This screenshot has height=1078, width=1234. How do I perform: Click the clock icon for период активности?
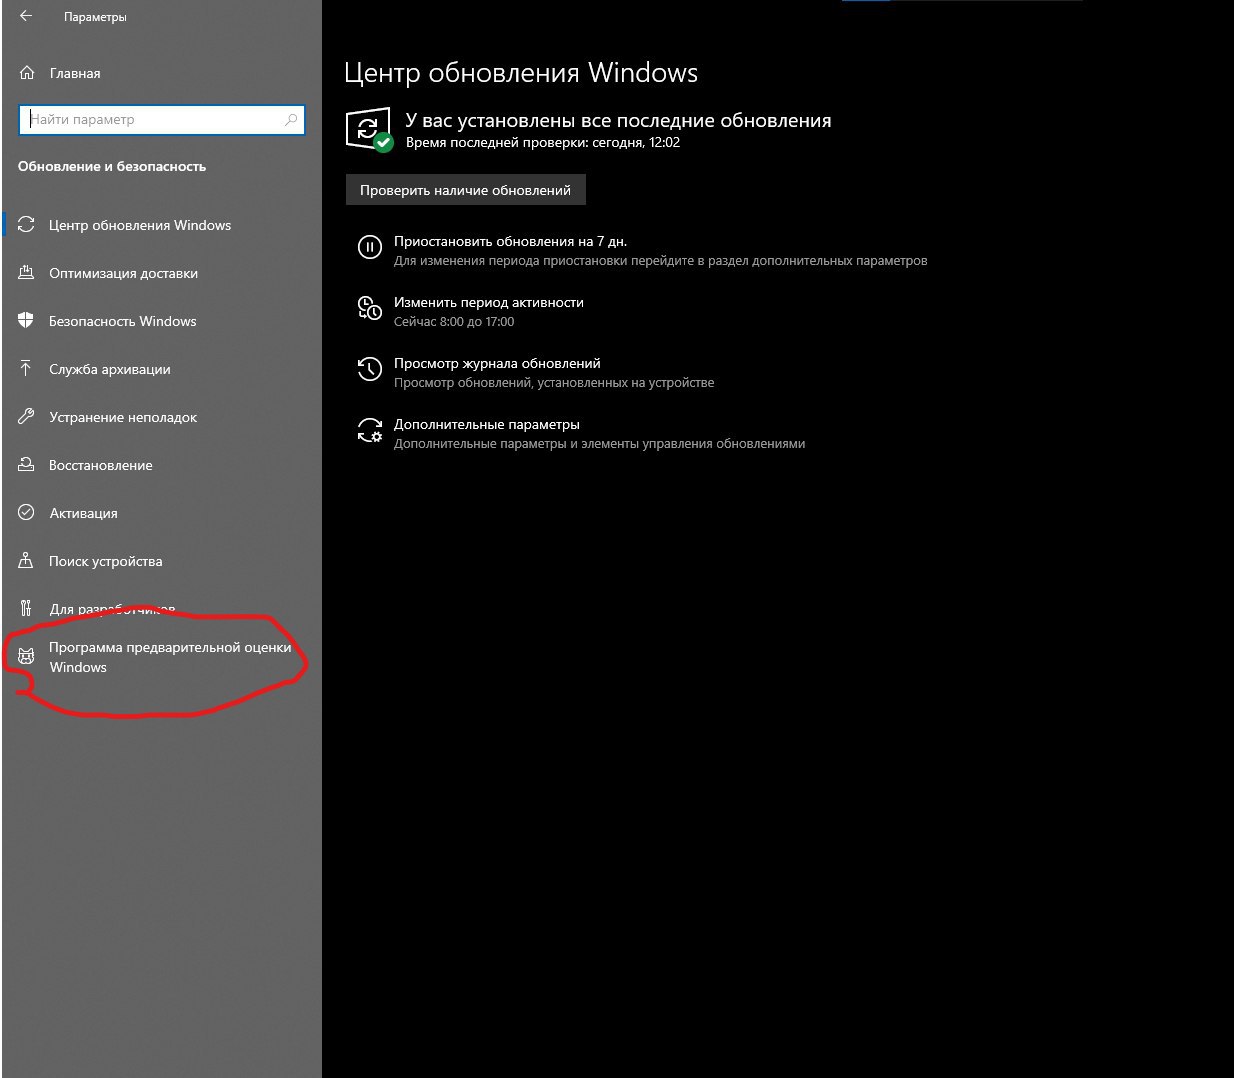(370, 308)
